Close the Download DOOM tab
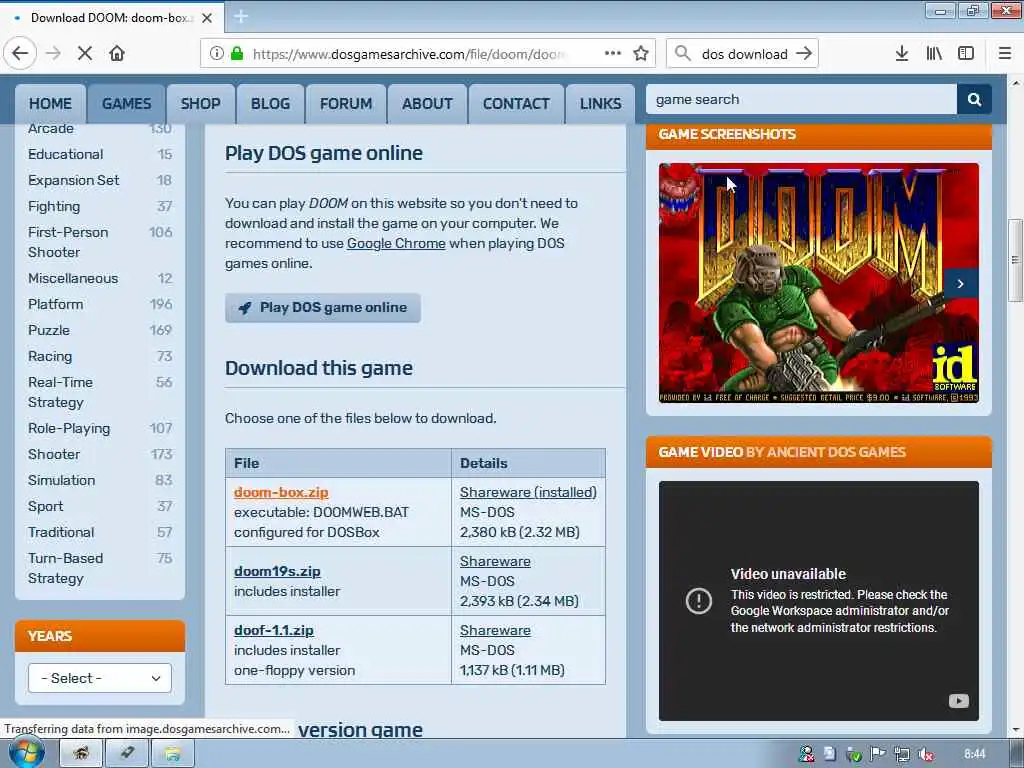 click(x=206, y=18)
